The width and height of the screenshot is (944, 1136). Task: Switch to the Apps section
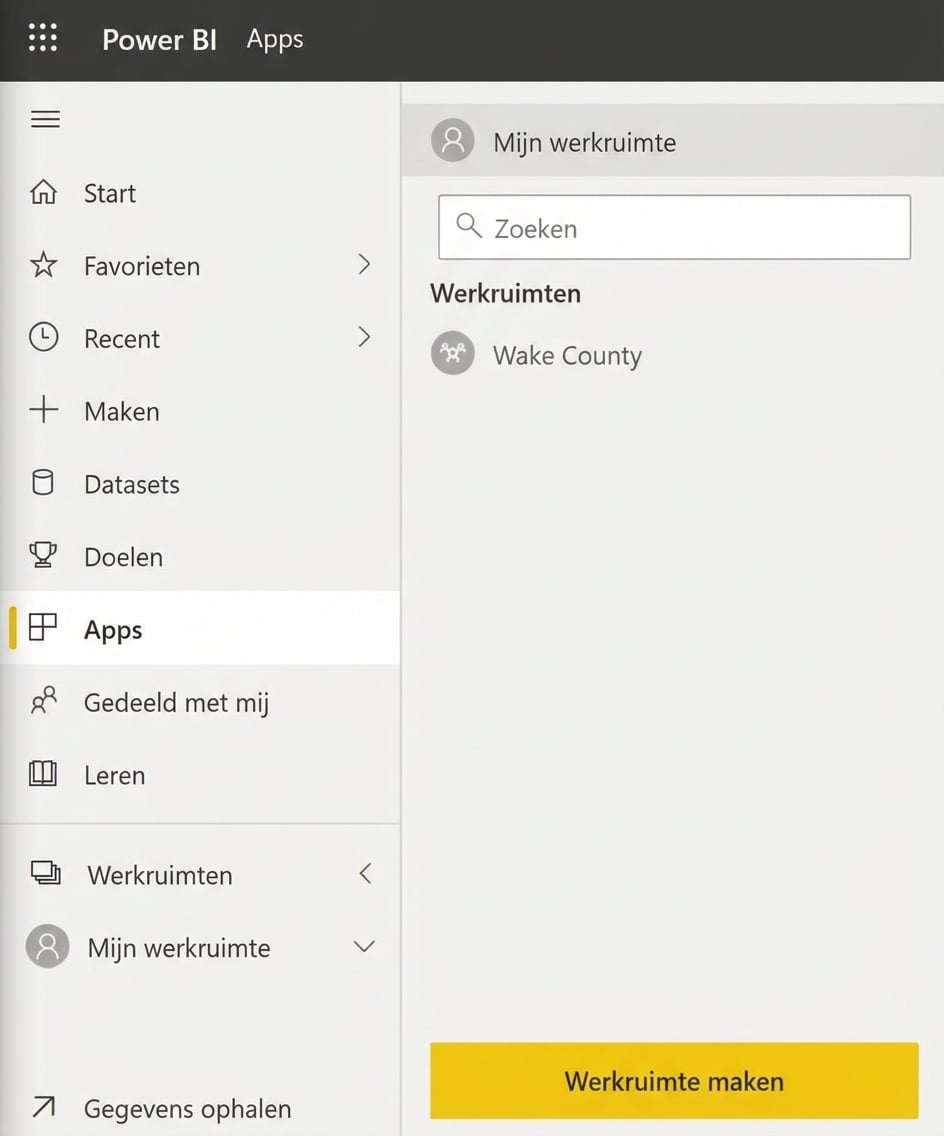[112, 629]
